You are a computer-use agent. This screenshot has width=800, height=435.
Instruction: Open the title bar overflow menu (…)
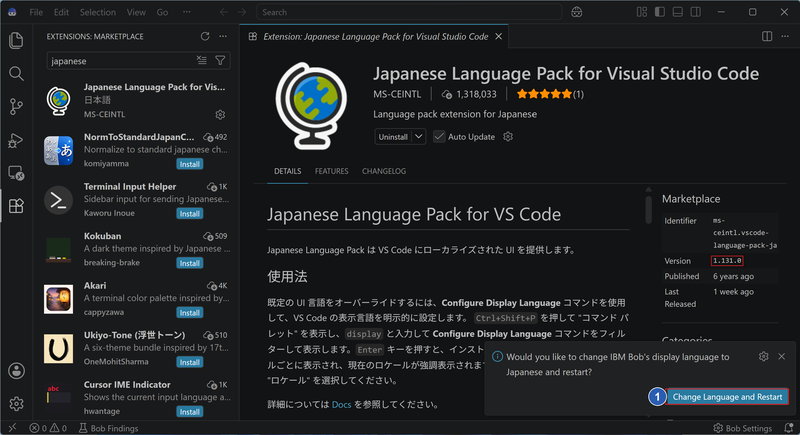click(x=187, y=12)
